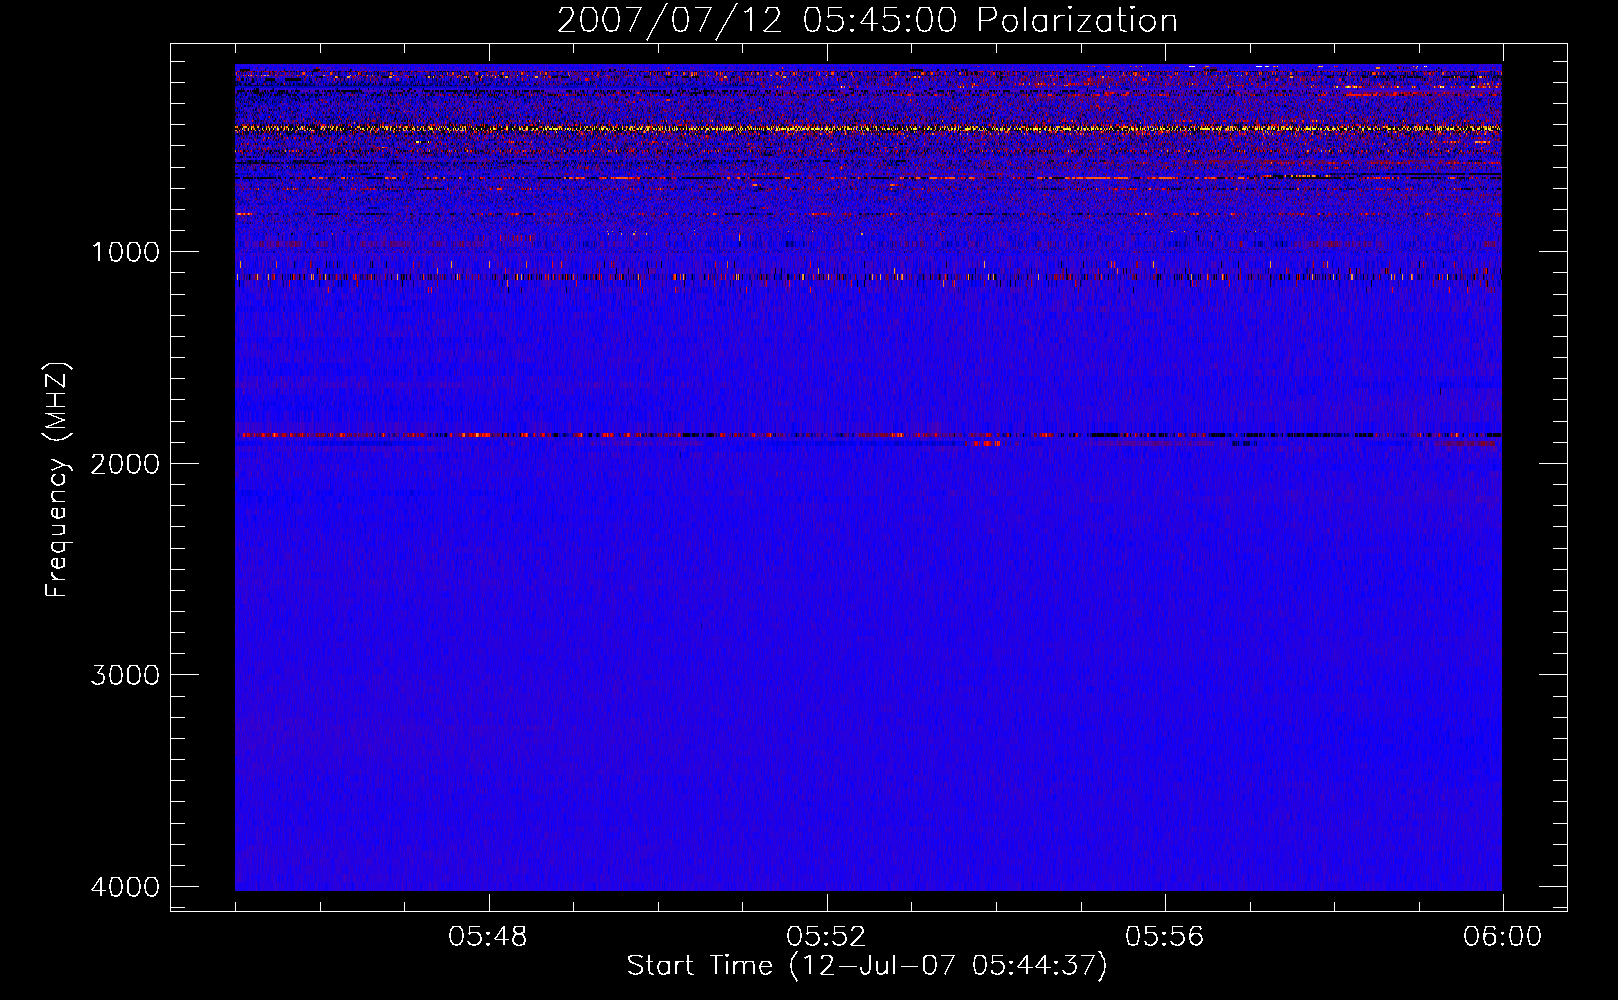Click the 3000 frequency tick label
Screen dimensions: 1618x1000
[125, 675]
